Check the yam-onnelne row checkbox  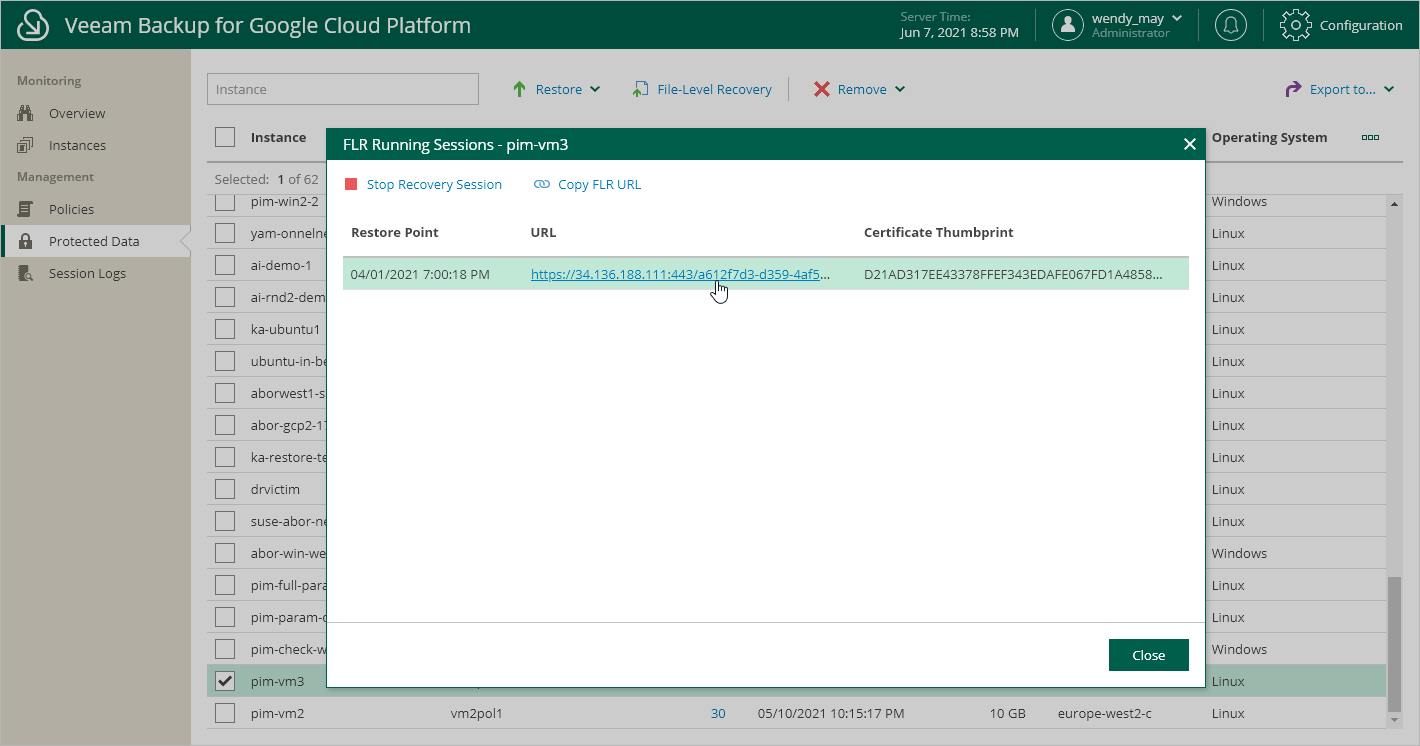tap(225, 233)
